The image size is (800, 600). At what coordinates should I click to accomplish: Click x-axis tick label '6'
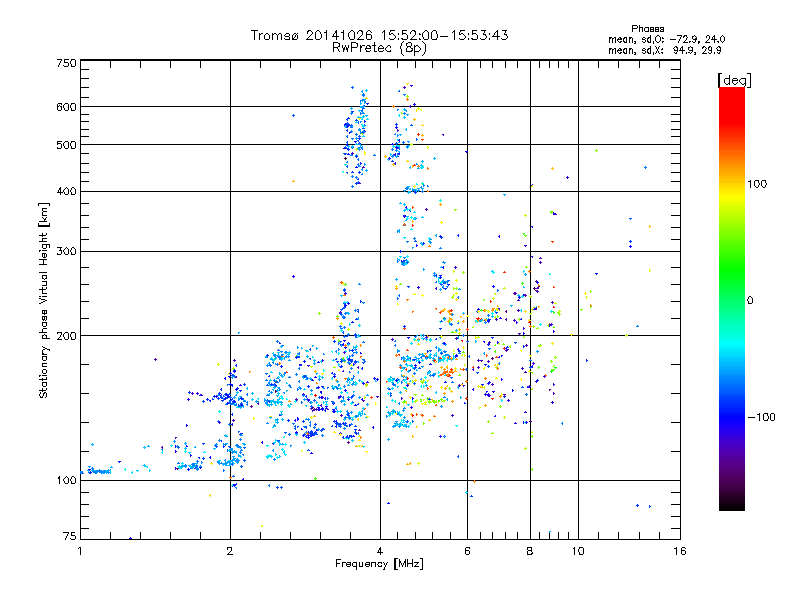point(467,551)
